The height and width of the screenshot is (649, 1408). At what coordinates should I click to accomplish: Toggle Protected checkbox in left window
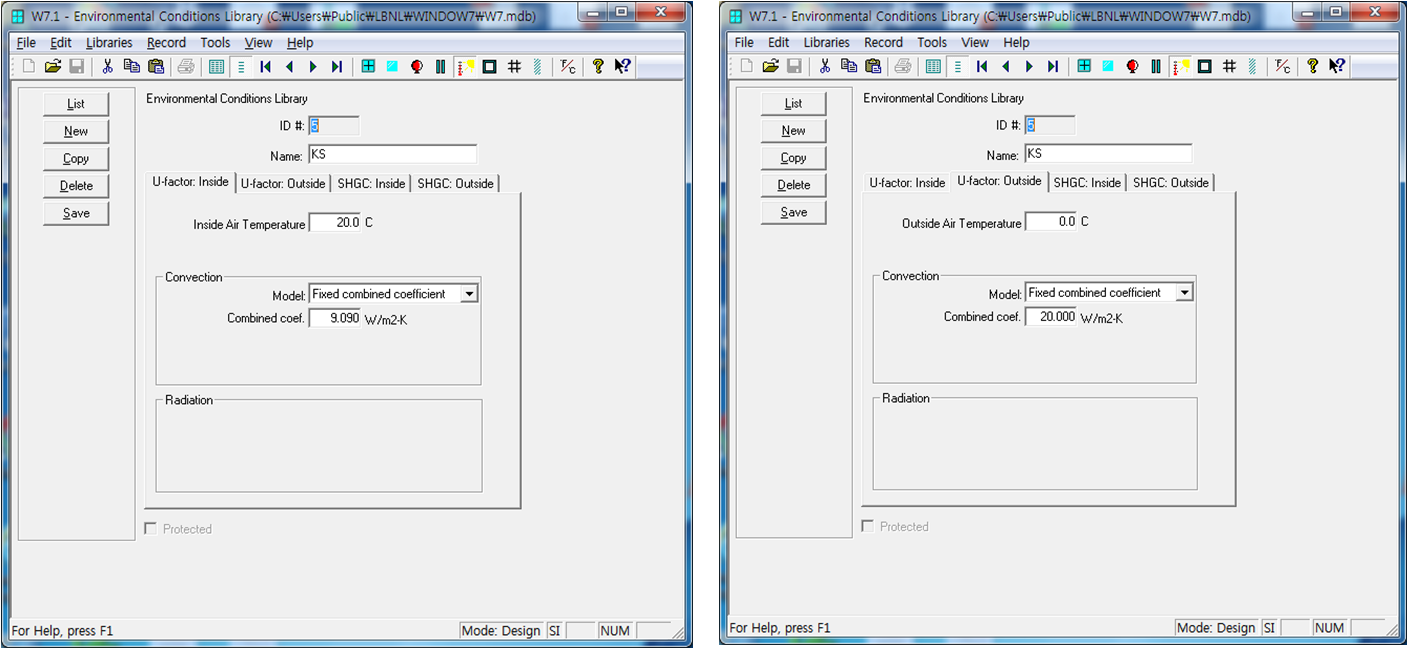click(152, 529)
